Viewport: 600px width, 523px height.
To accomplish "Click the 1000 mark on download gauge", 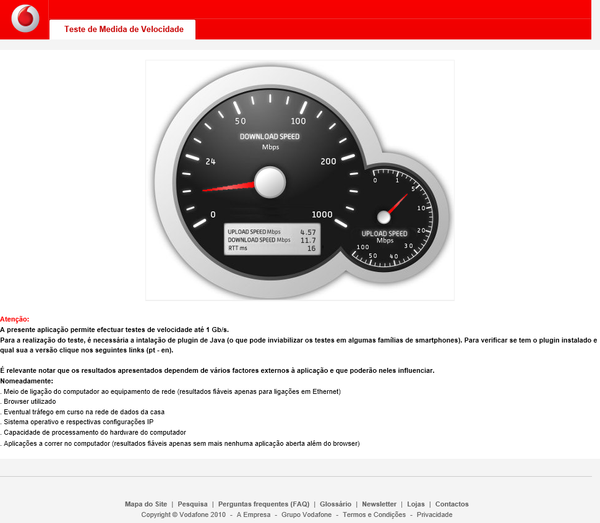I will tap(321, 214).
